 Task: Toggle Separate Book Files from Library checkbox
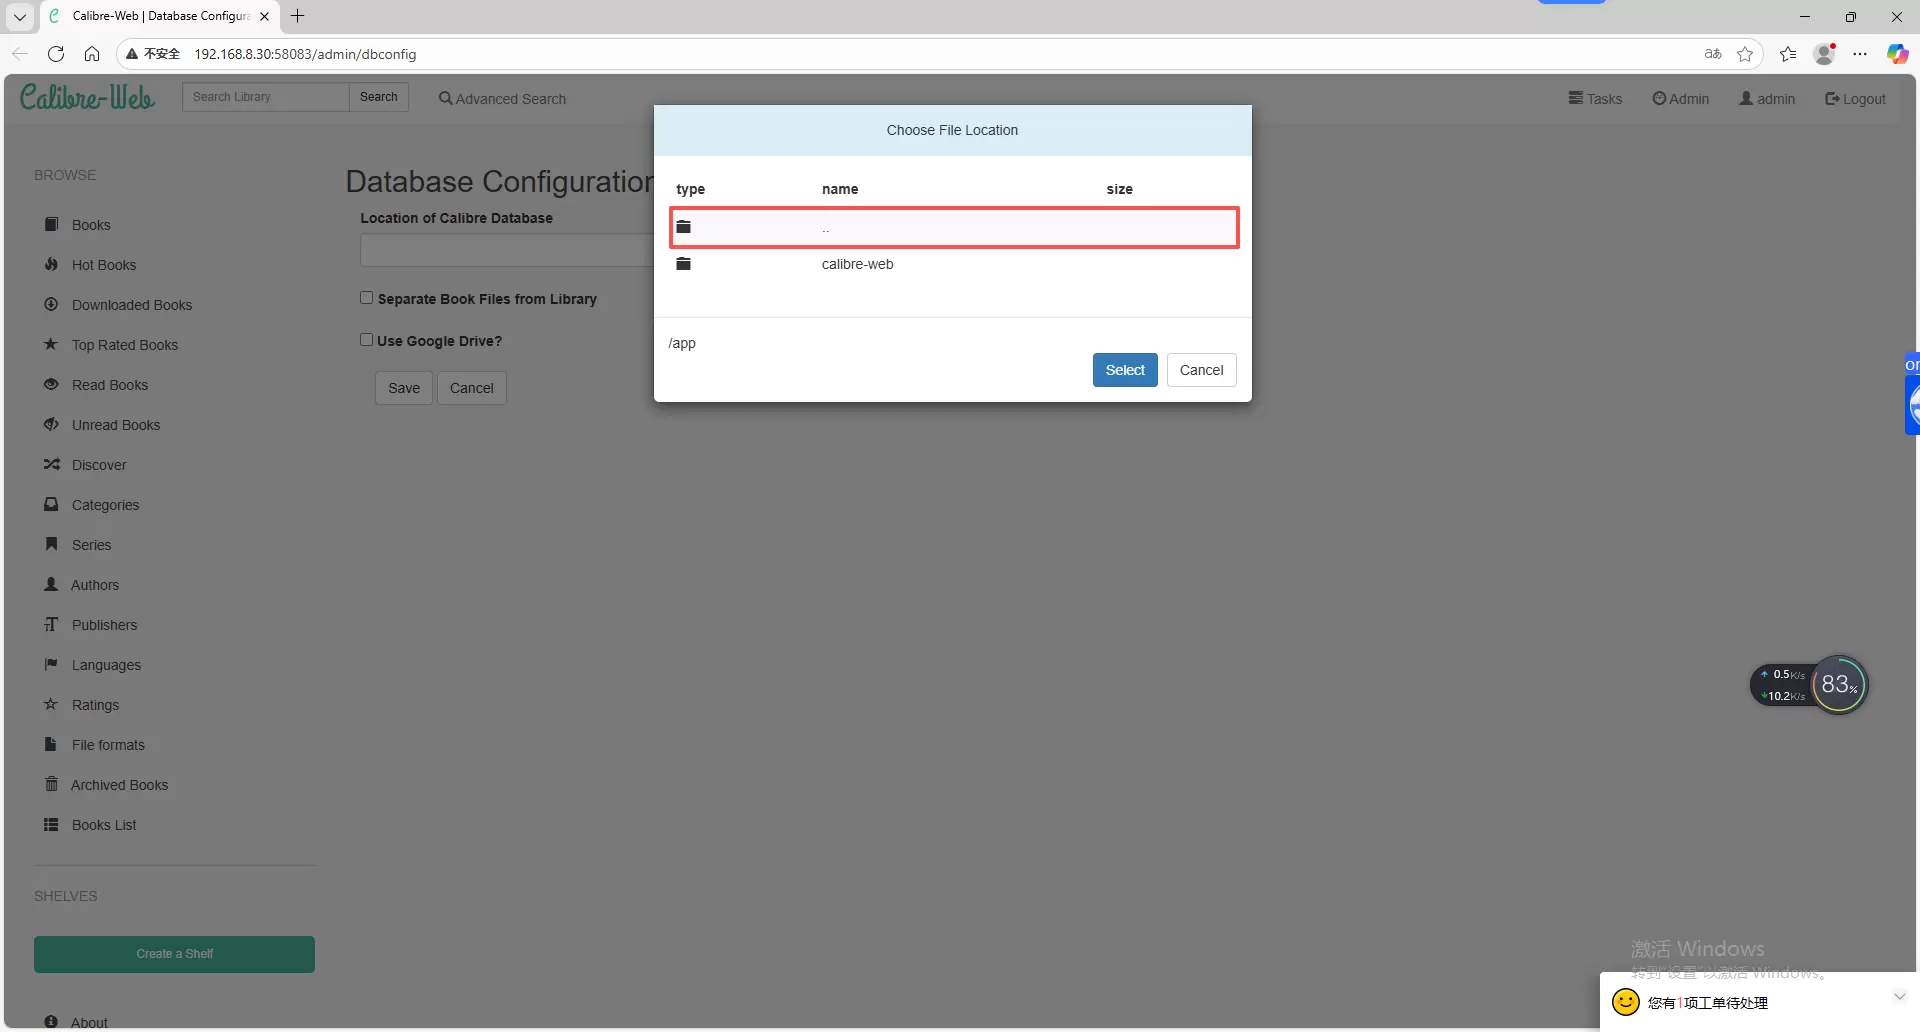[x=367, y=298]
